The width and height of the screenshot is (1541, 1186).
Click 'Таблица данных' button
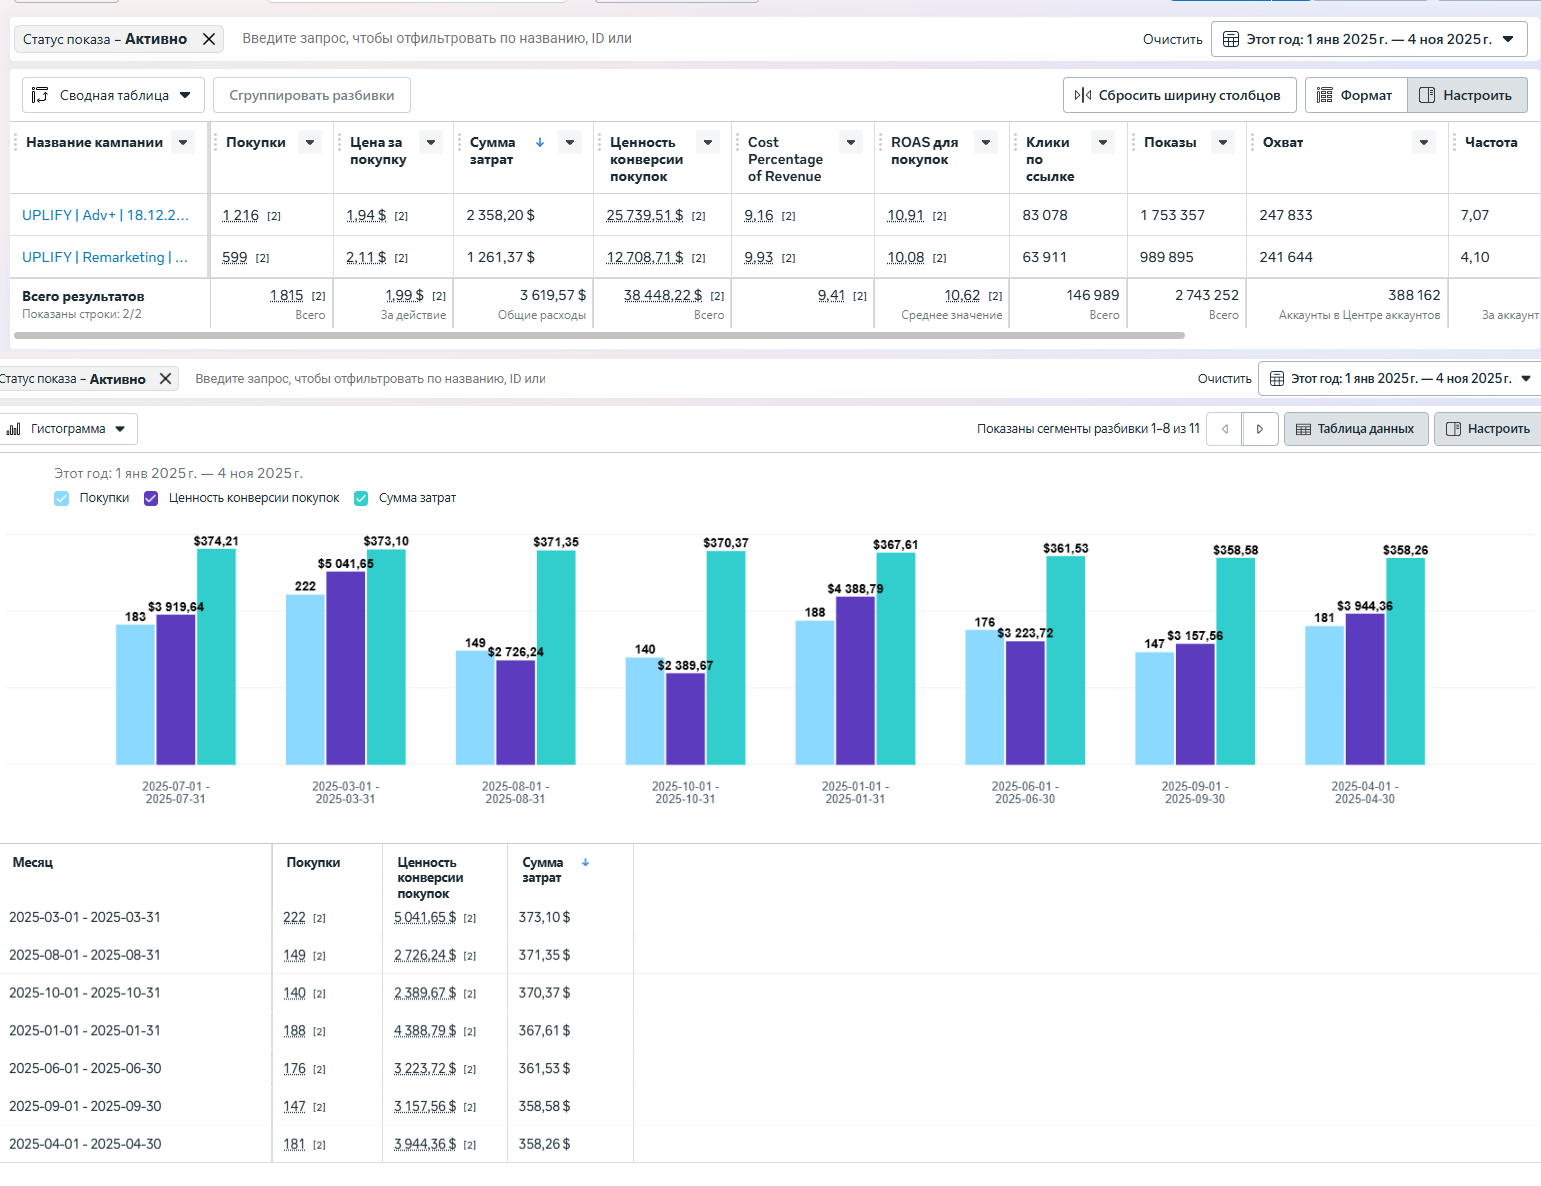pos(1356,429)
